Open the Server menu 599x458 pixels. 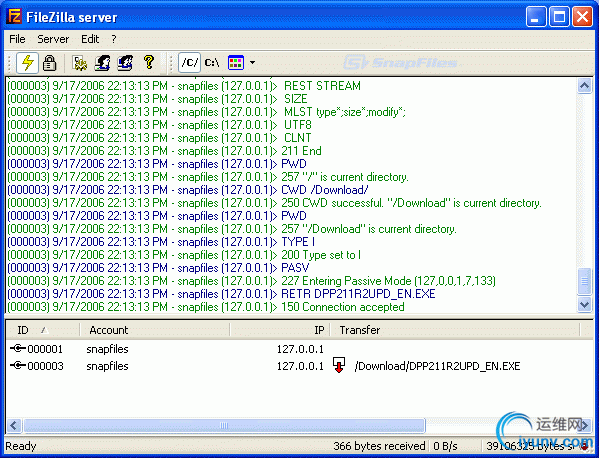coord(53,39)
